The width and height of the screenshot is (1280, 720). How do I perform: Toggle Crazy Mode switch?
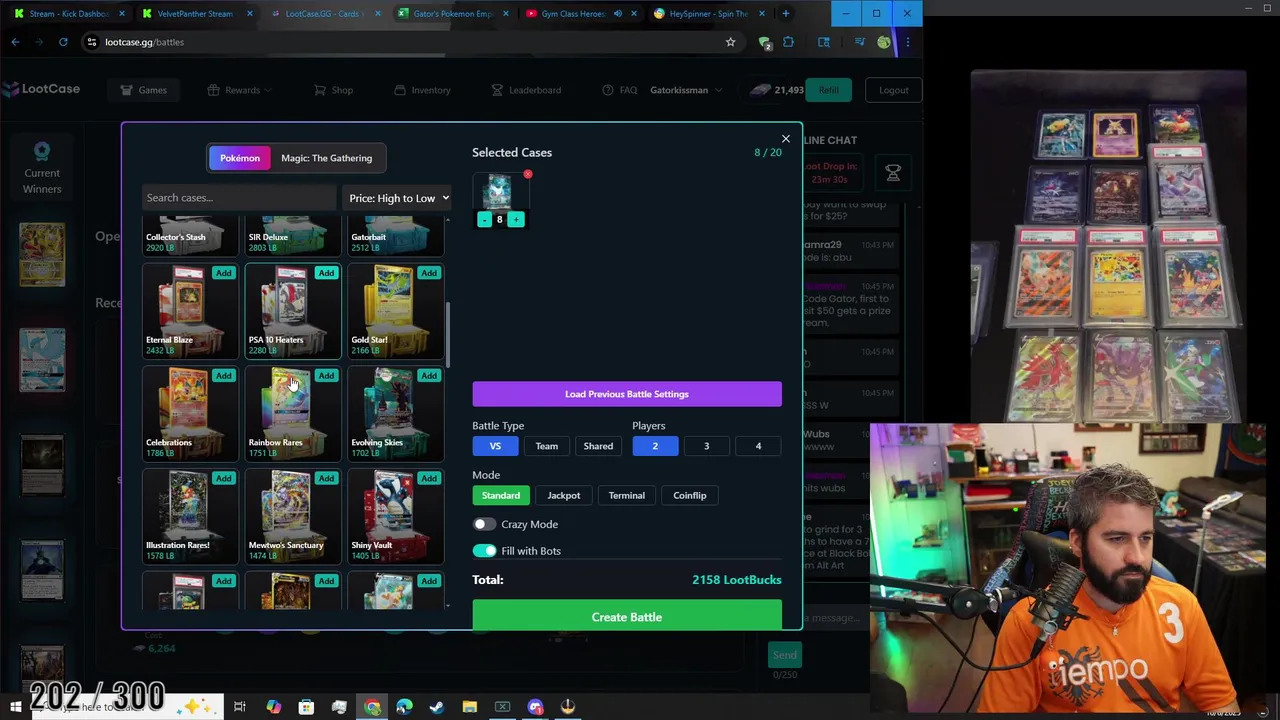(x=484, y=524)
